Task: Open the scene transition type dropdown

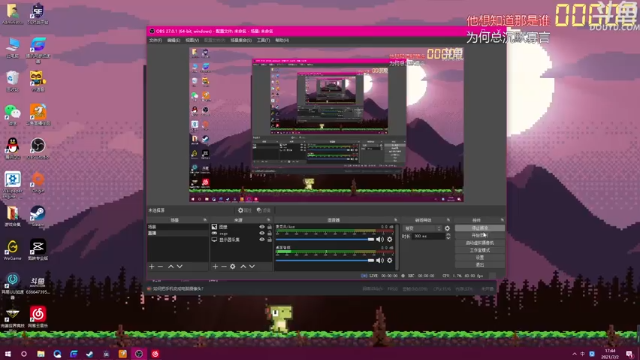Action: pyautogui.click(x=422, y=229)
